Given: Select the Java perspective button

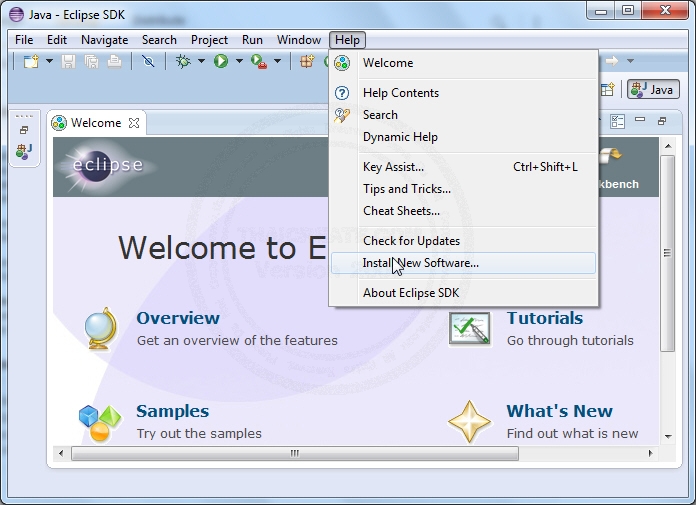Looking at the screenshot, I should click(x=653, y=90).
